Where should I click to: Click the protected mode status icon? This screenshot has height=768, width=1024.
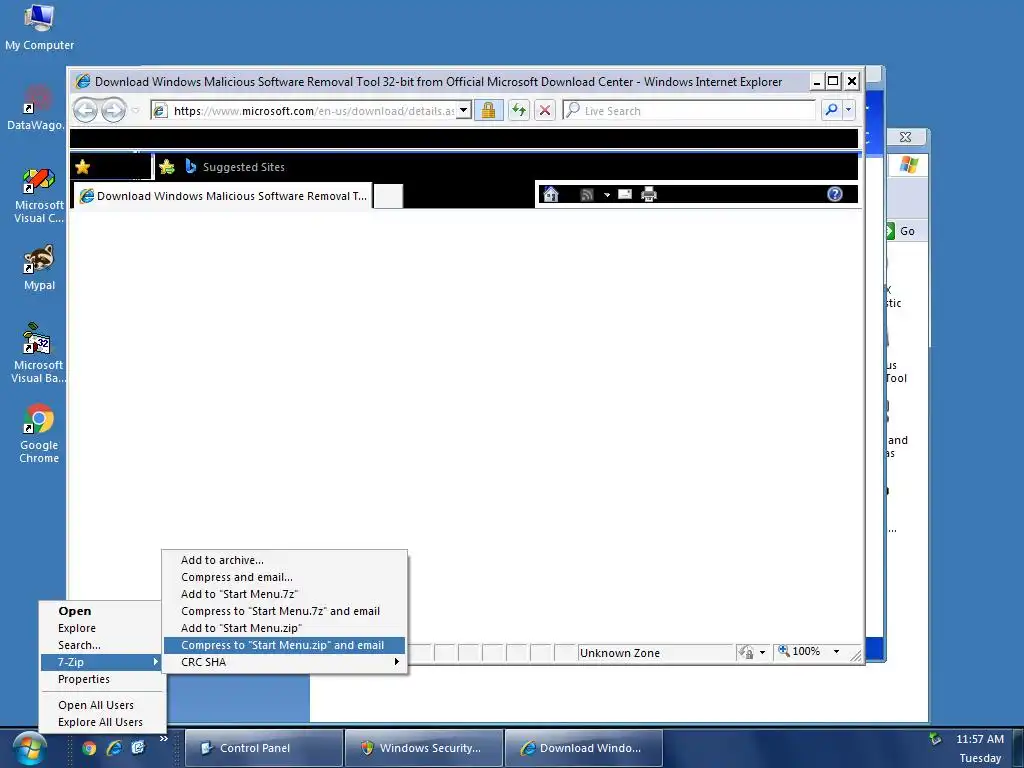pyautogui.click(x=746, y=652)
